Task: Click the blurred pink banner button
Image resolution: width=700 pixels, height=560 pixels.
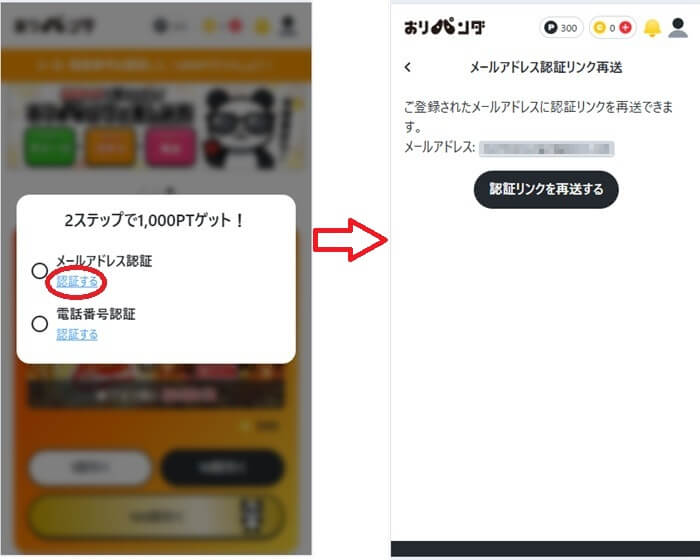Action: click(x=170, y=147)
